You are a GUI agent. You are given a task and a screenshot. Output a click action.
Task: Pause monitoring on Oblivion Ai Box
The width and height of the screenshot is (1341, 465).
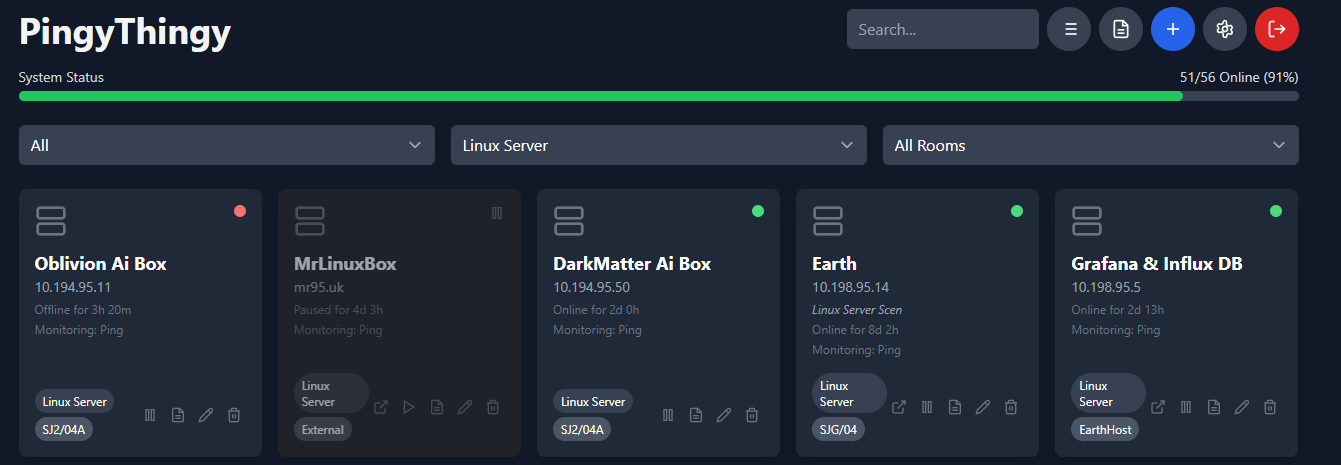click(150, 415)
